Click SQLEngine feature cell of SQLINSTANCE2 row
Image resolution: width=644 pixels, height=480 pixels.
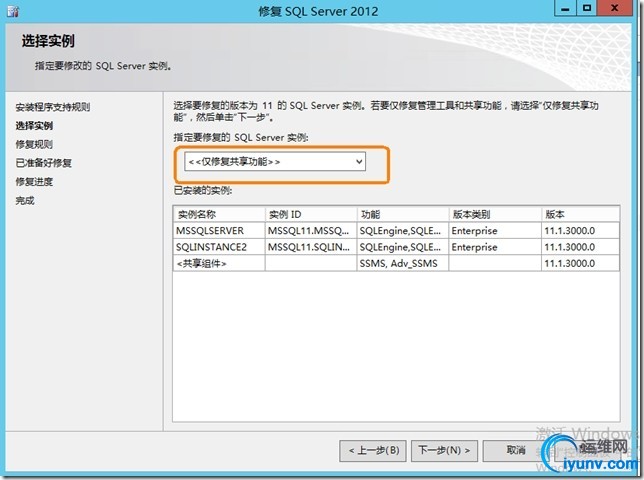point(402,247)
